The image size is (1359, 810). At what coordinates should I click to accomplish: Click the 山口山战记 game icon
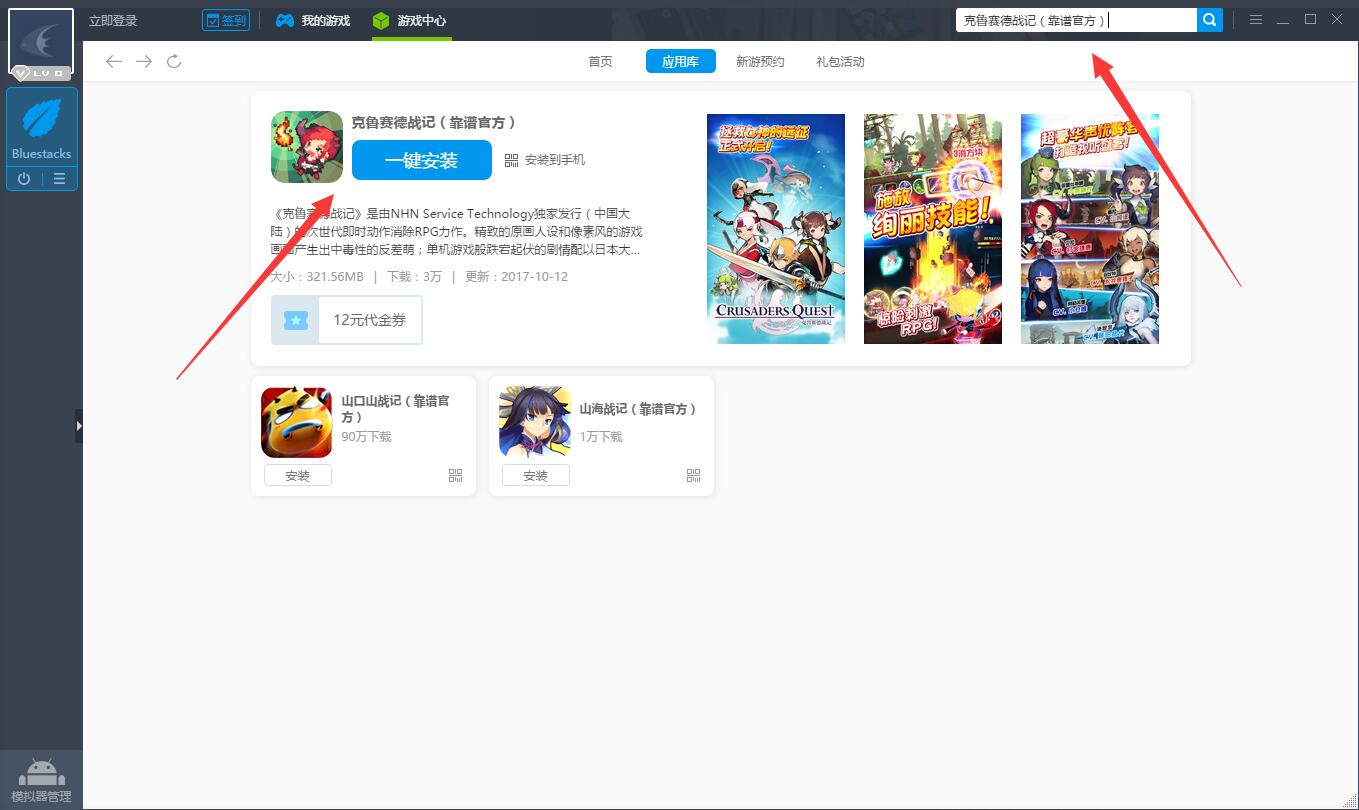pos(297,422)
